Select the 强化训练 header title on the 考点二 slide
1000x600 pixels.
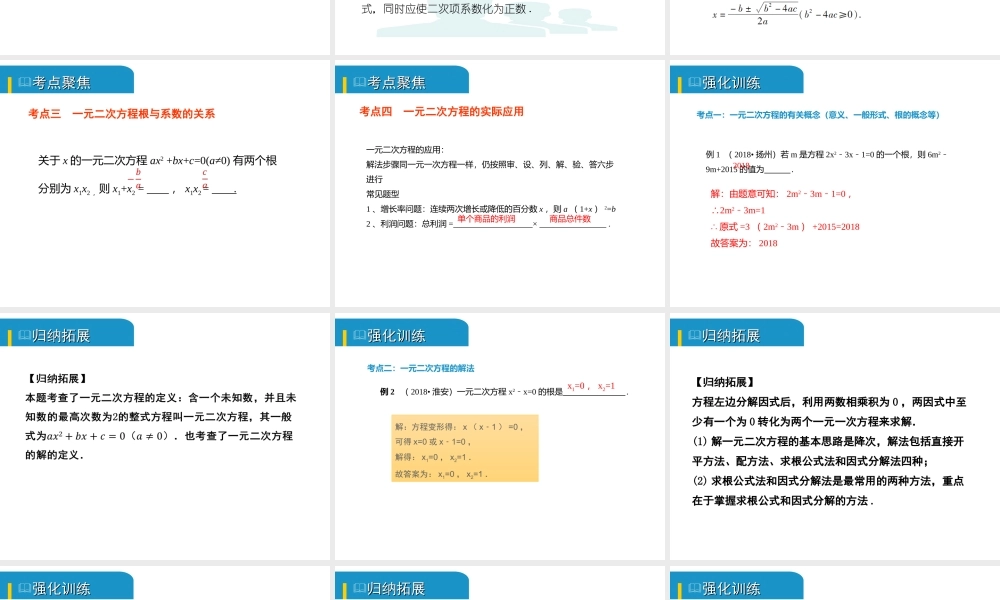(396, 335)
